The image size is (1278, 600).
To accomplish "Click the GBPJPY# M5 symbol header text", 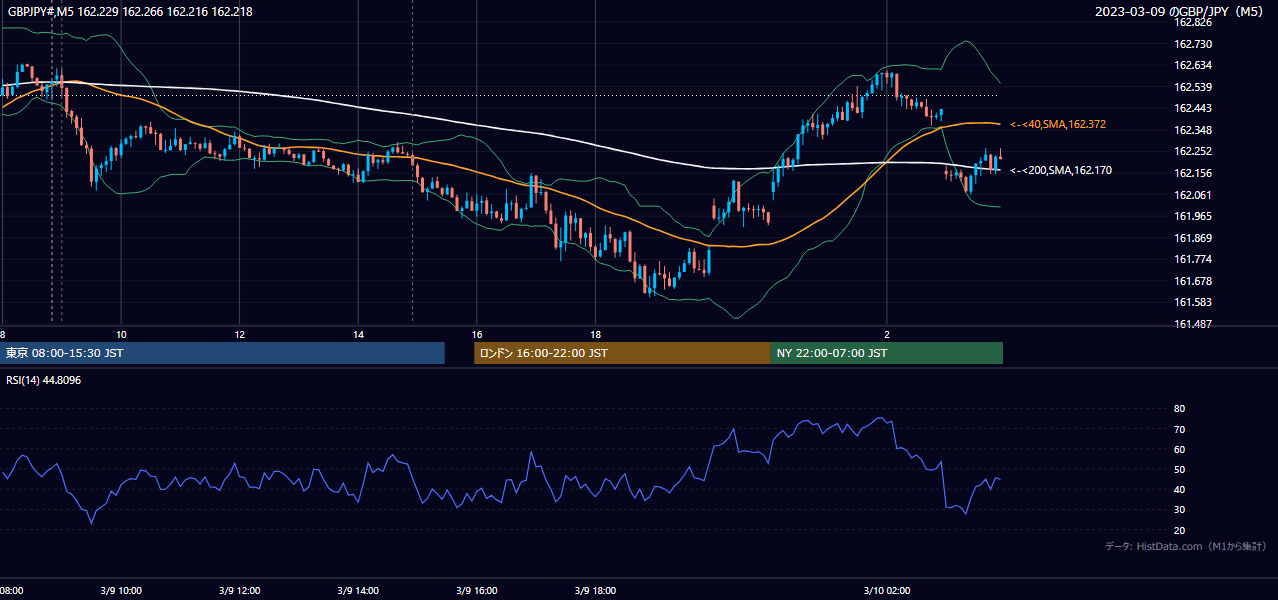I will point(129,11).
